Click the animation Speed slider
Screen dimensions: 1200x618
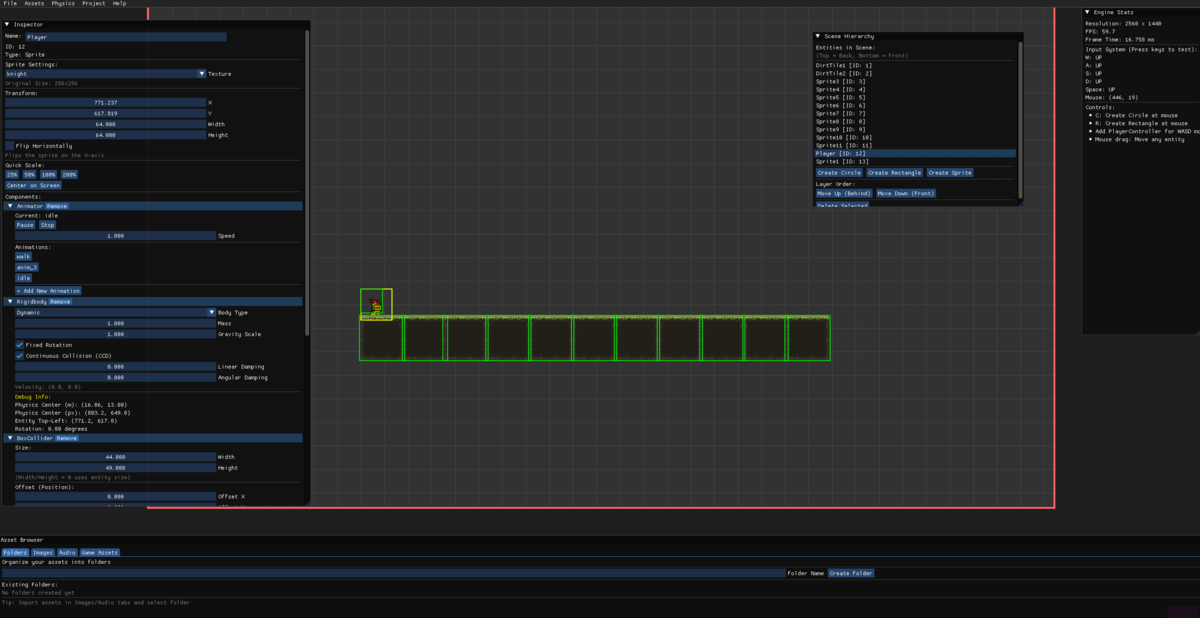[x=115, y=236]
